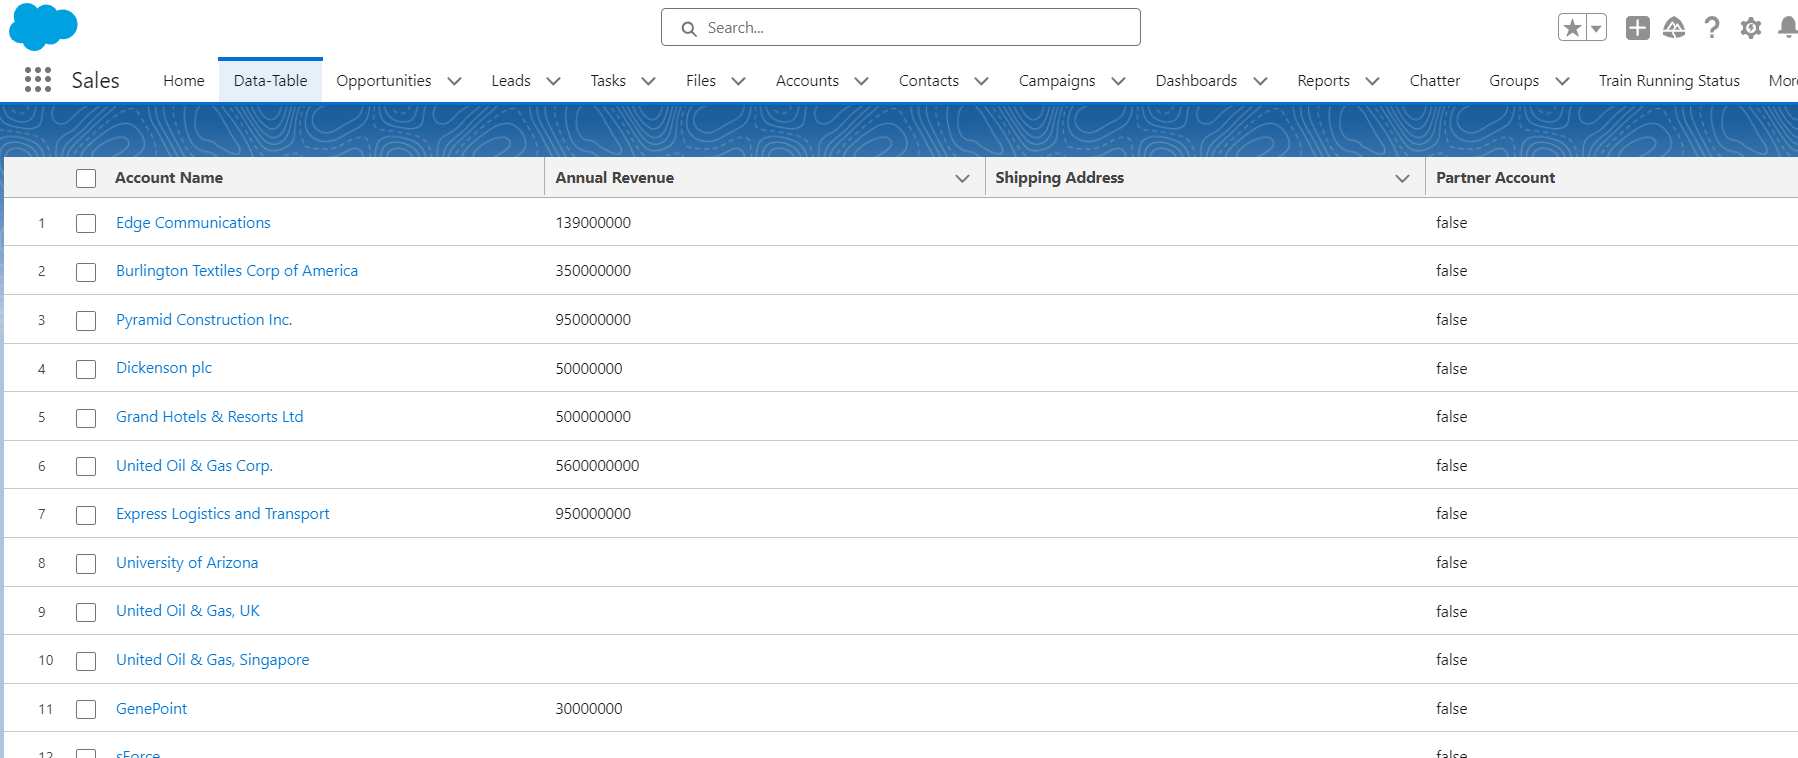
Task: Expand the Leads tab dropdown chevron
Action: pos(553,81)
